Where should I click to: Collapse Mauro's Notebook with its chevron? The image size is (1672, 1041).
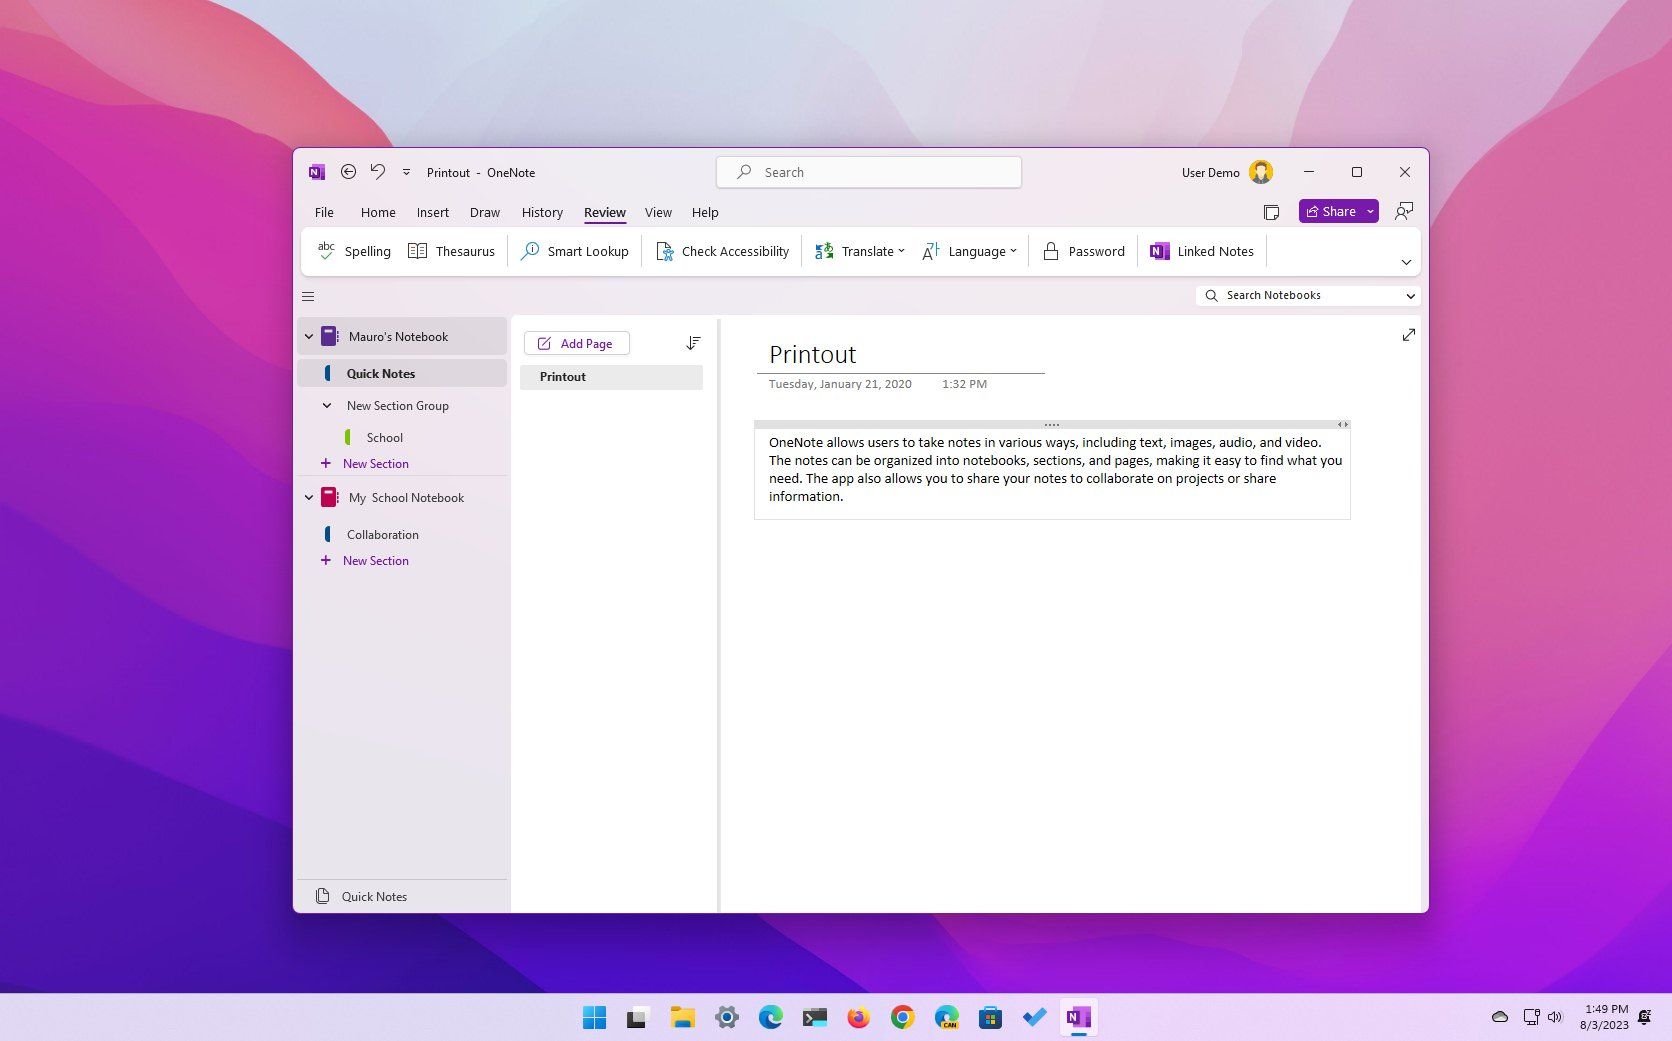(x=308, y=336)
